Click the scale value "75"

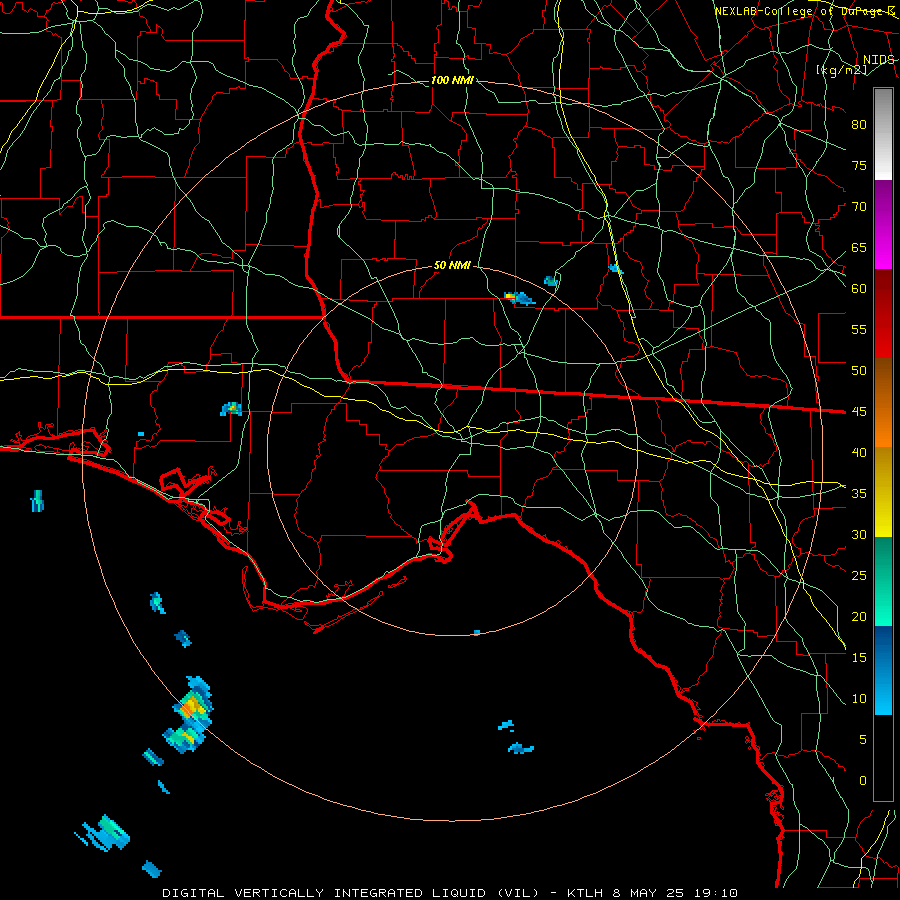click(x=859, y=165)
